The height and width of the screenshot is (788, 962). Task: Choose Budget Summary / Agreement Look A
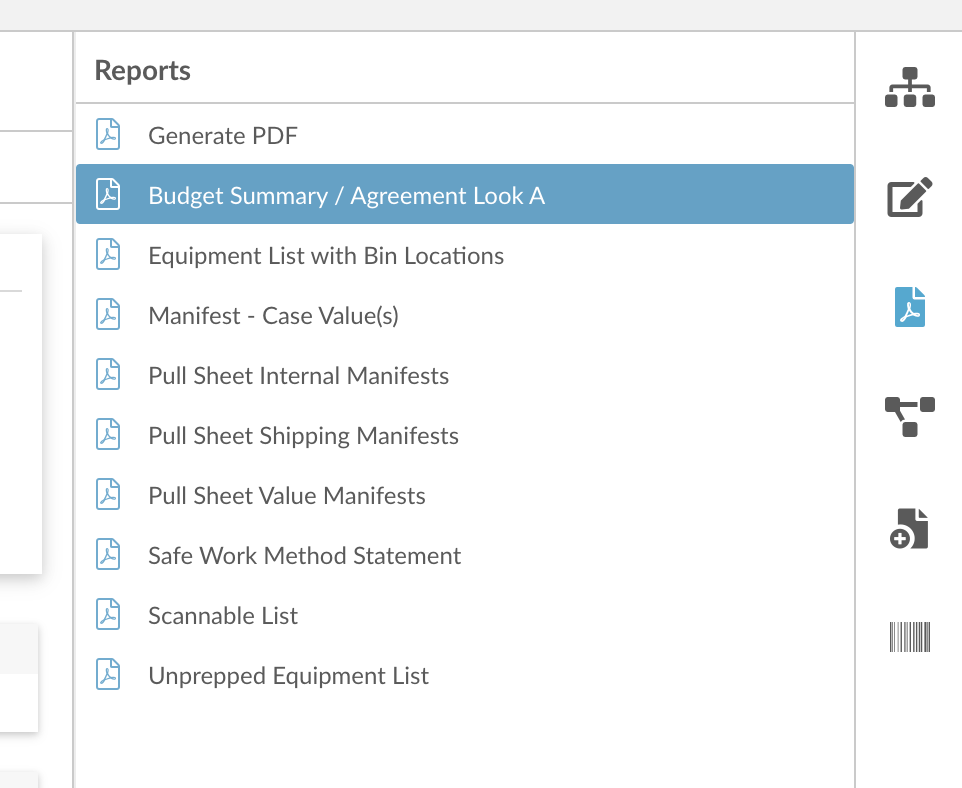(464, 195)
